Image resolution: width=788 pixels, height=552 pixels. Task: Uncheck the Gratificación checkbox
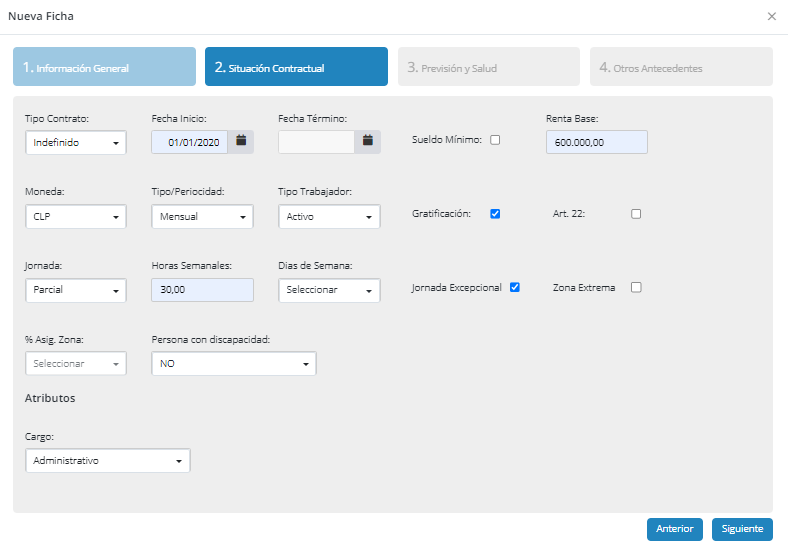point(495,214)
